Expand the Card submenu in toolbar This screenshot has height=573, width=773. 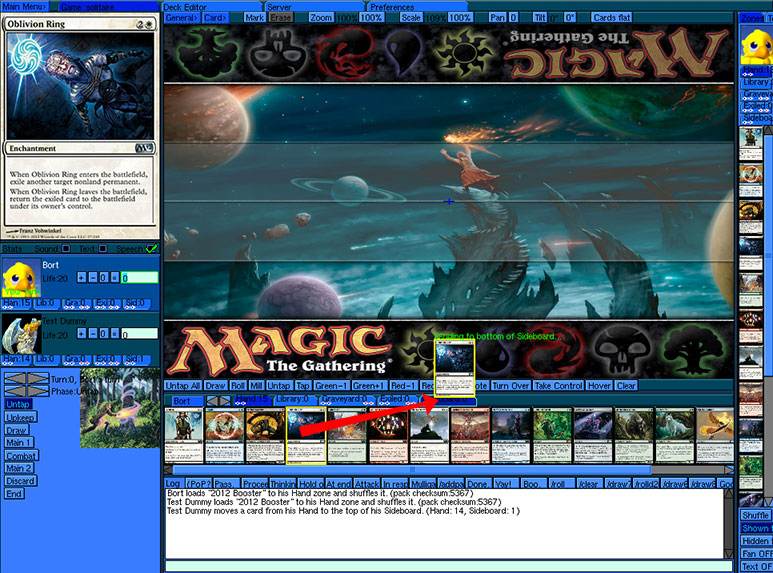(x=216, y=18)
